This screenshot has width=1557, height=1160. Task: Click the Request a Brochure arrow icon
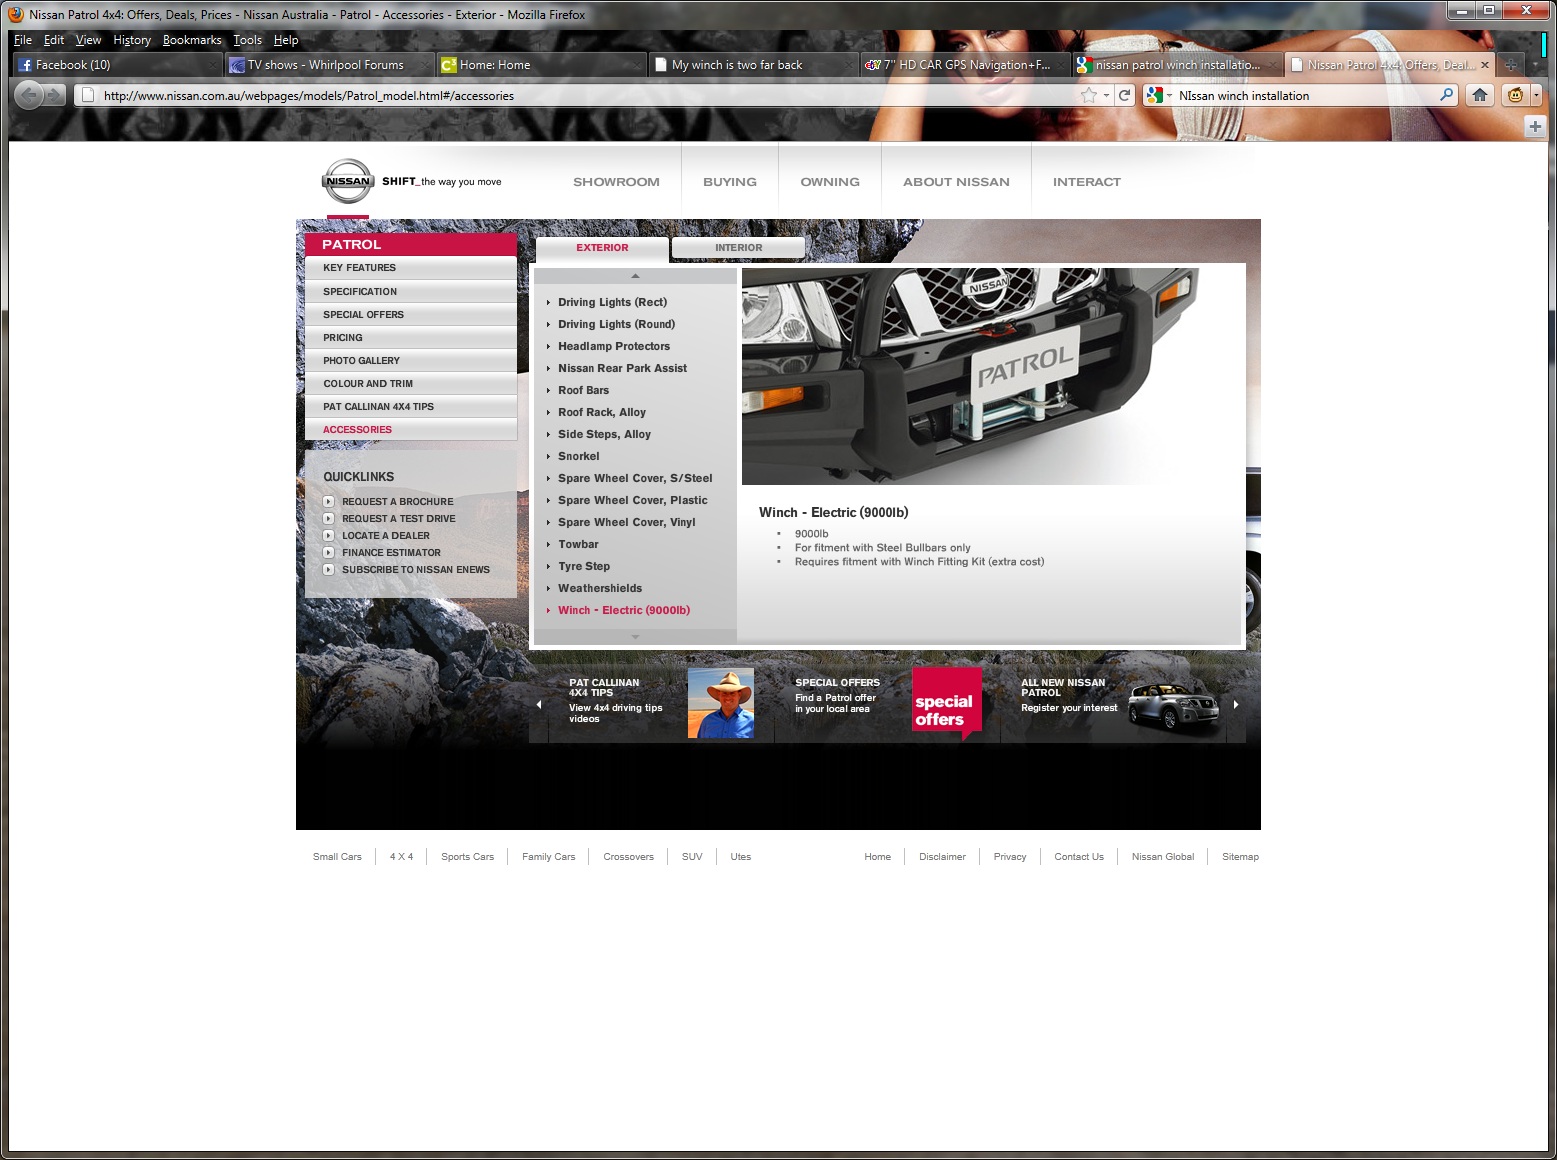(x=329, y=502)
